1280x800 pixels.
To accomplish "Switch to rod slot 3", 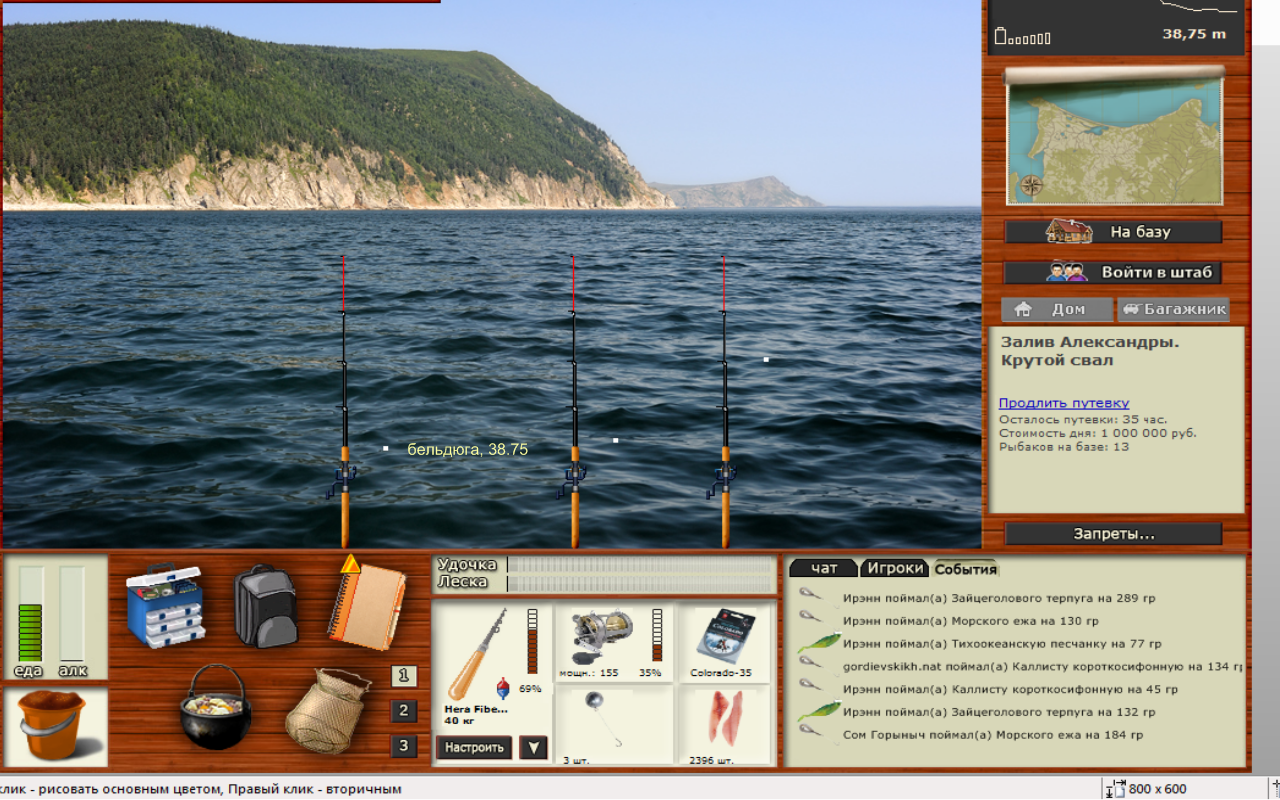I will (403, 746).
